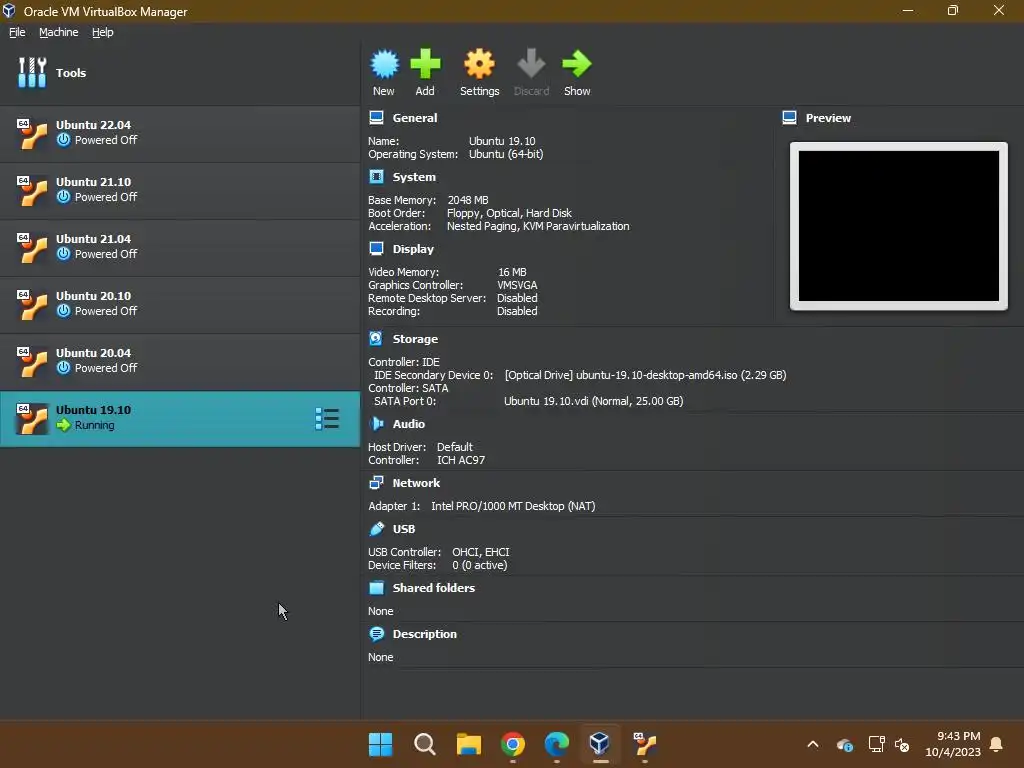Open the File menu
This screenshot has width=1024, height=768.
tap(17, 32)
